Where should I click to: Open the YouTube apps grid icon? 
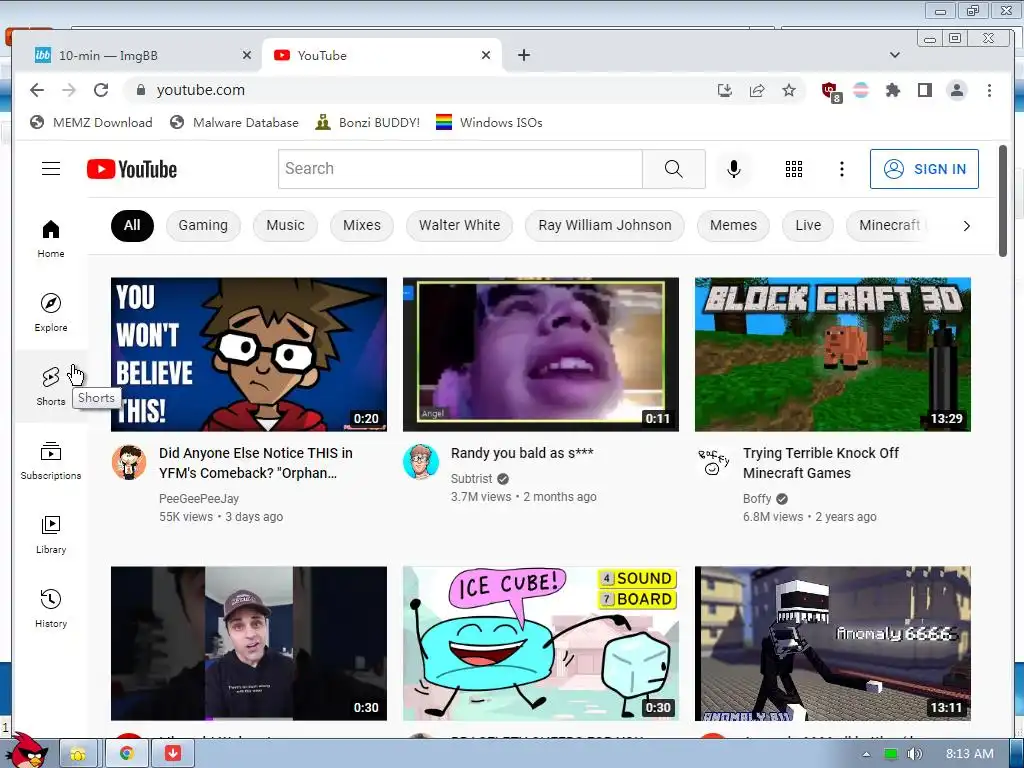click(x=793, y=168)
